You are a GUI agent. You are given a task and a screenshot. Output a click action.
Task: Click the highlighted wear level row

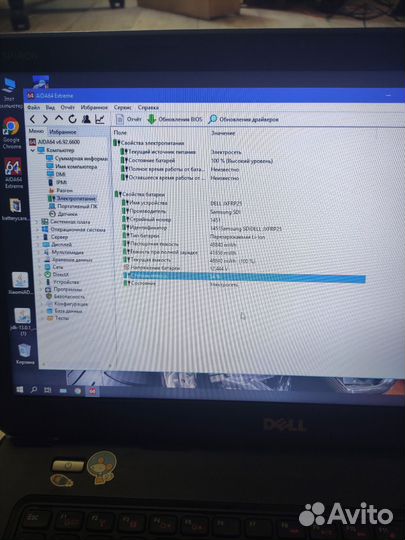tap(245, 277)
